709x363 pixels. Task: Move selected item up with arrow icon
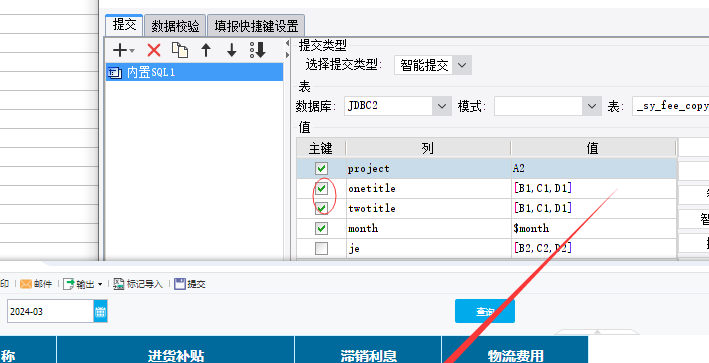pyautogui.click(x=206, y=50)
